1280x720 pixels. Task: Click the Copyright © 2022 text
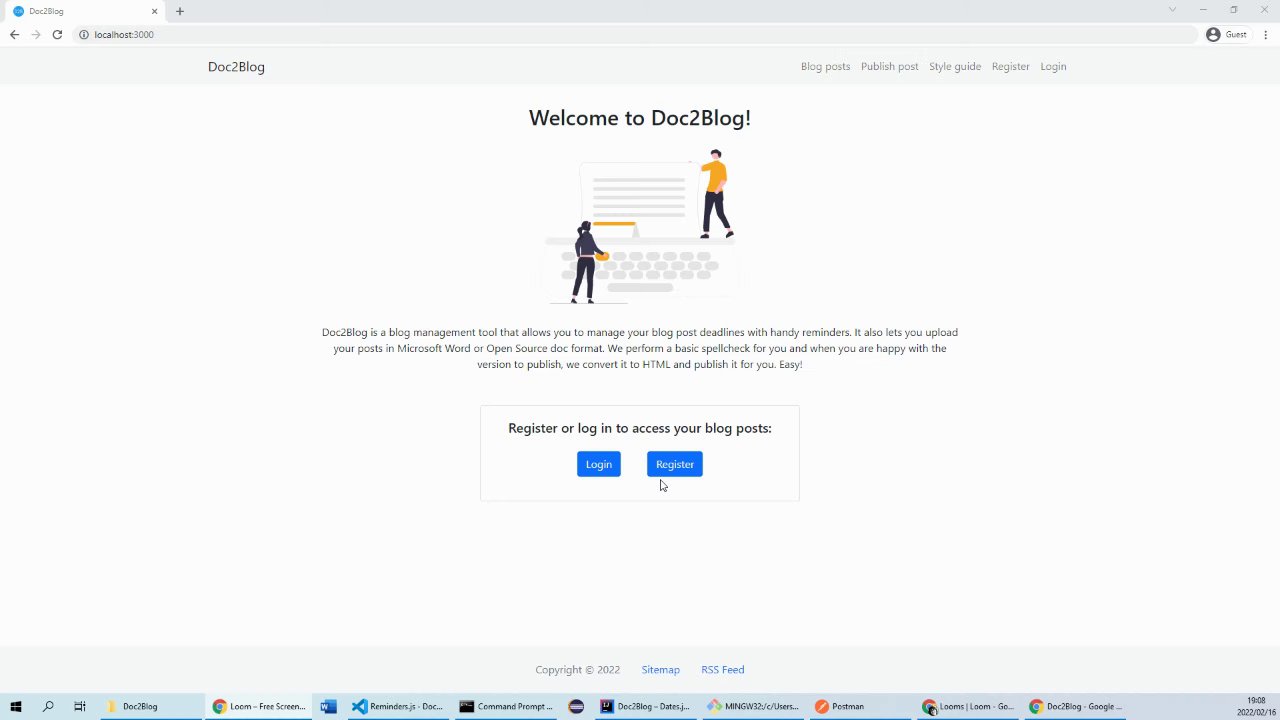577,670
